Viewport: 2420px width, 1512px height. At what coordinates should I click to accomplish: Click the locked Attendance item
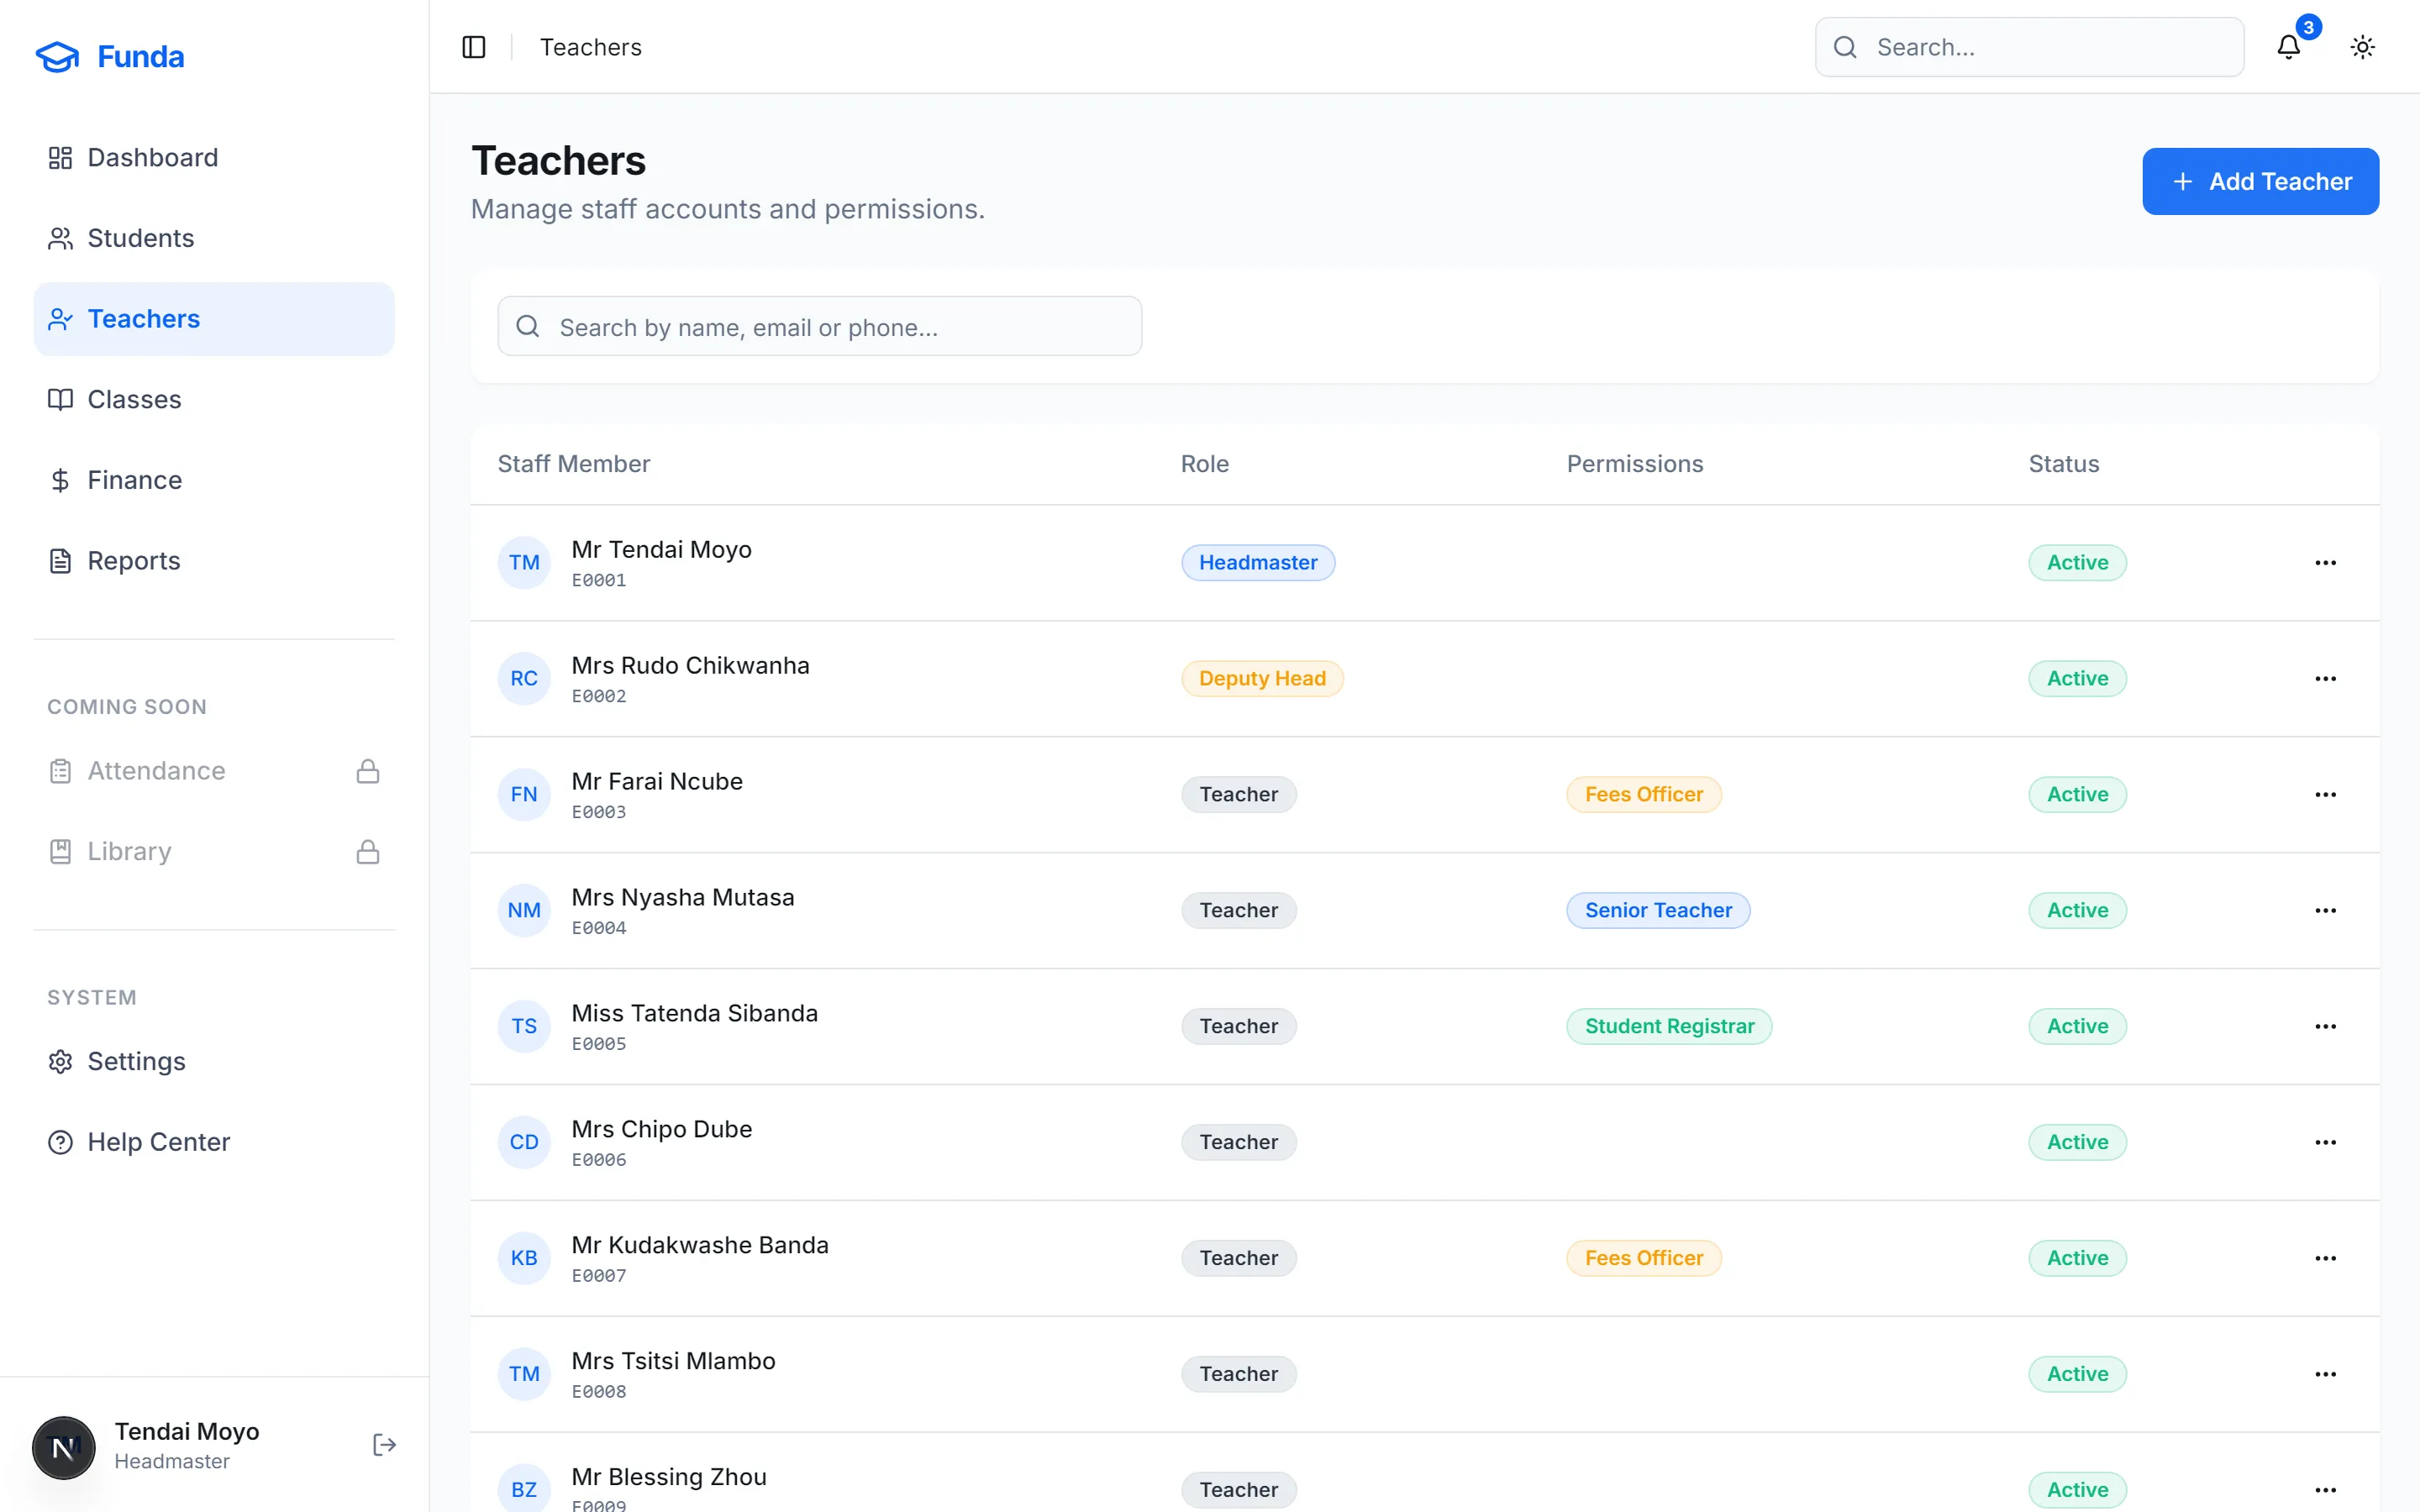coord(214,771)
